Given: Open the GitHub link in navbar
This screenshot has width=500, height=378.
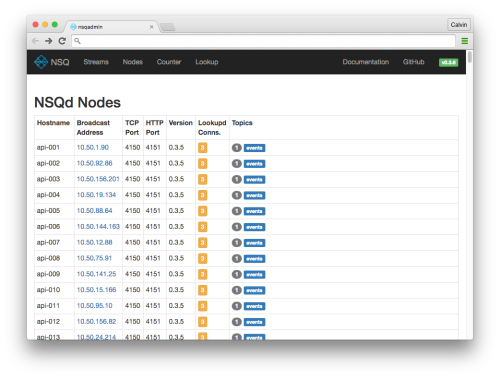Looking at the screenshot, I should point(413,62).
